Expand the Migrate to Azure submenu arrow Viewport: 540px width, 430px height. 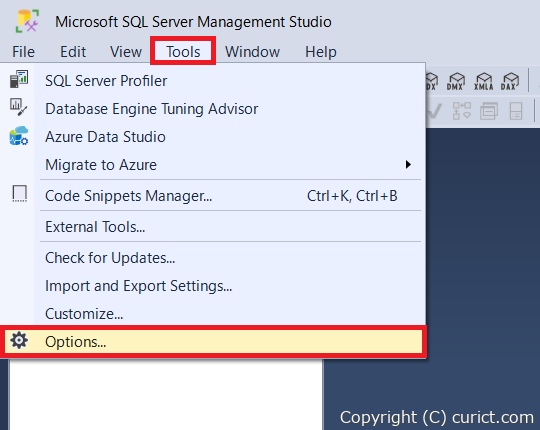pos(408,165)
